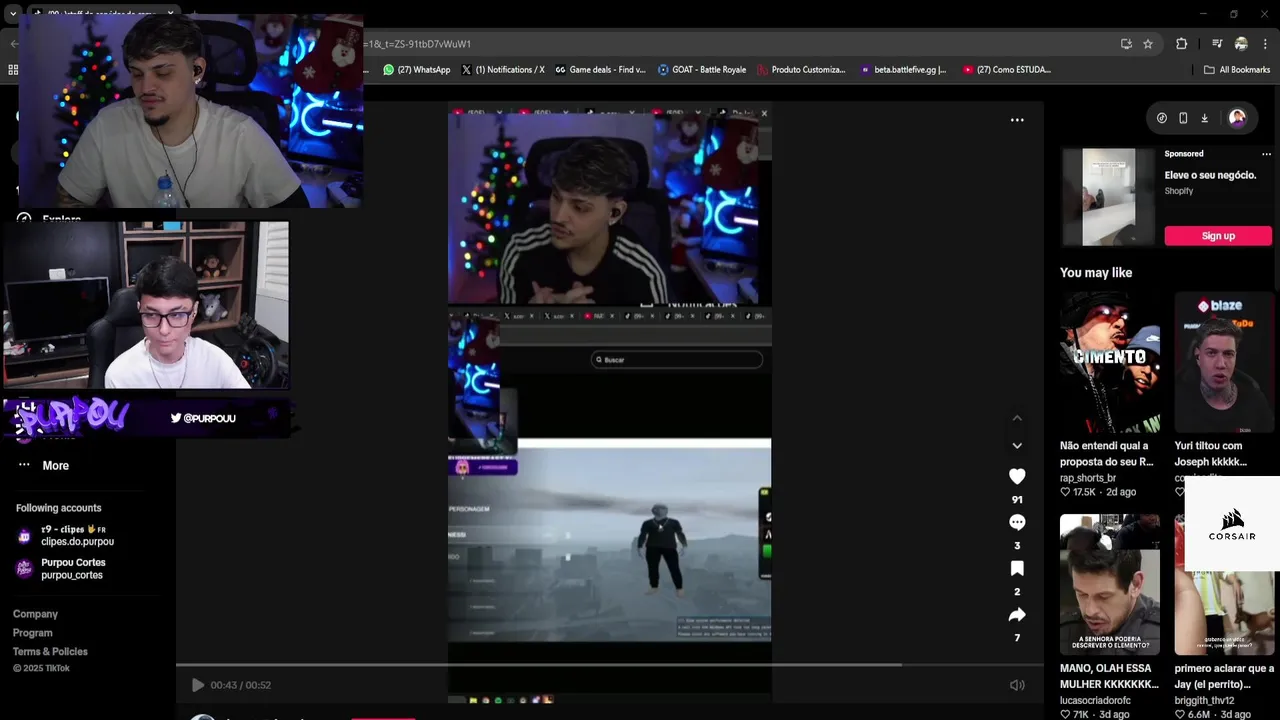Open the Program footer link
This screenshot has height=720, width=1280.
(x=33, y=633)
